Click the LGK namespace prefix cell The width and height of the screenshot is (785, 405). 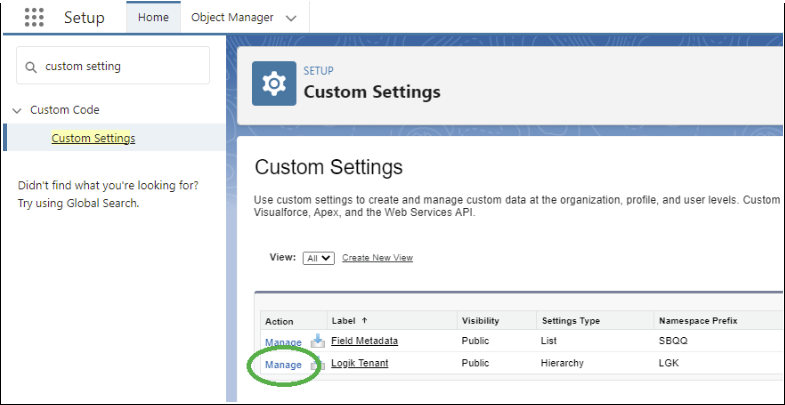point(669,363)
